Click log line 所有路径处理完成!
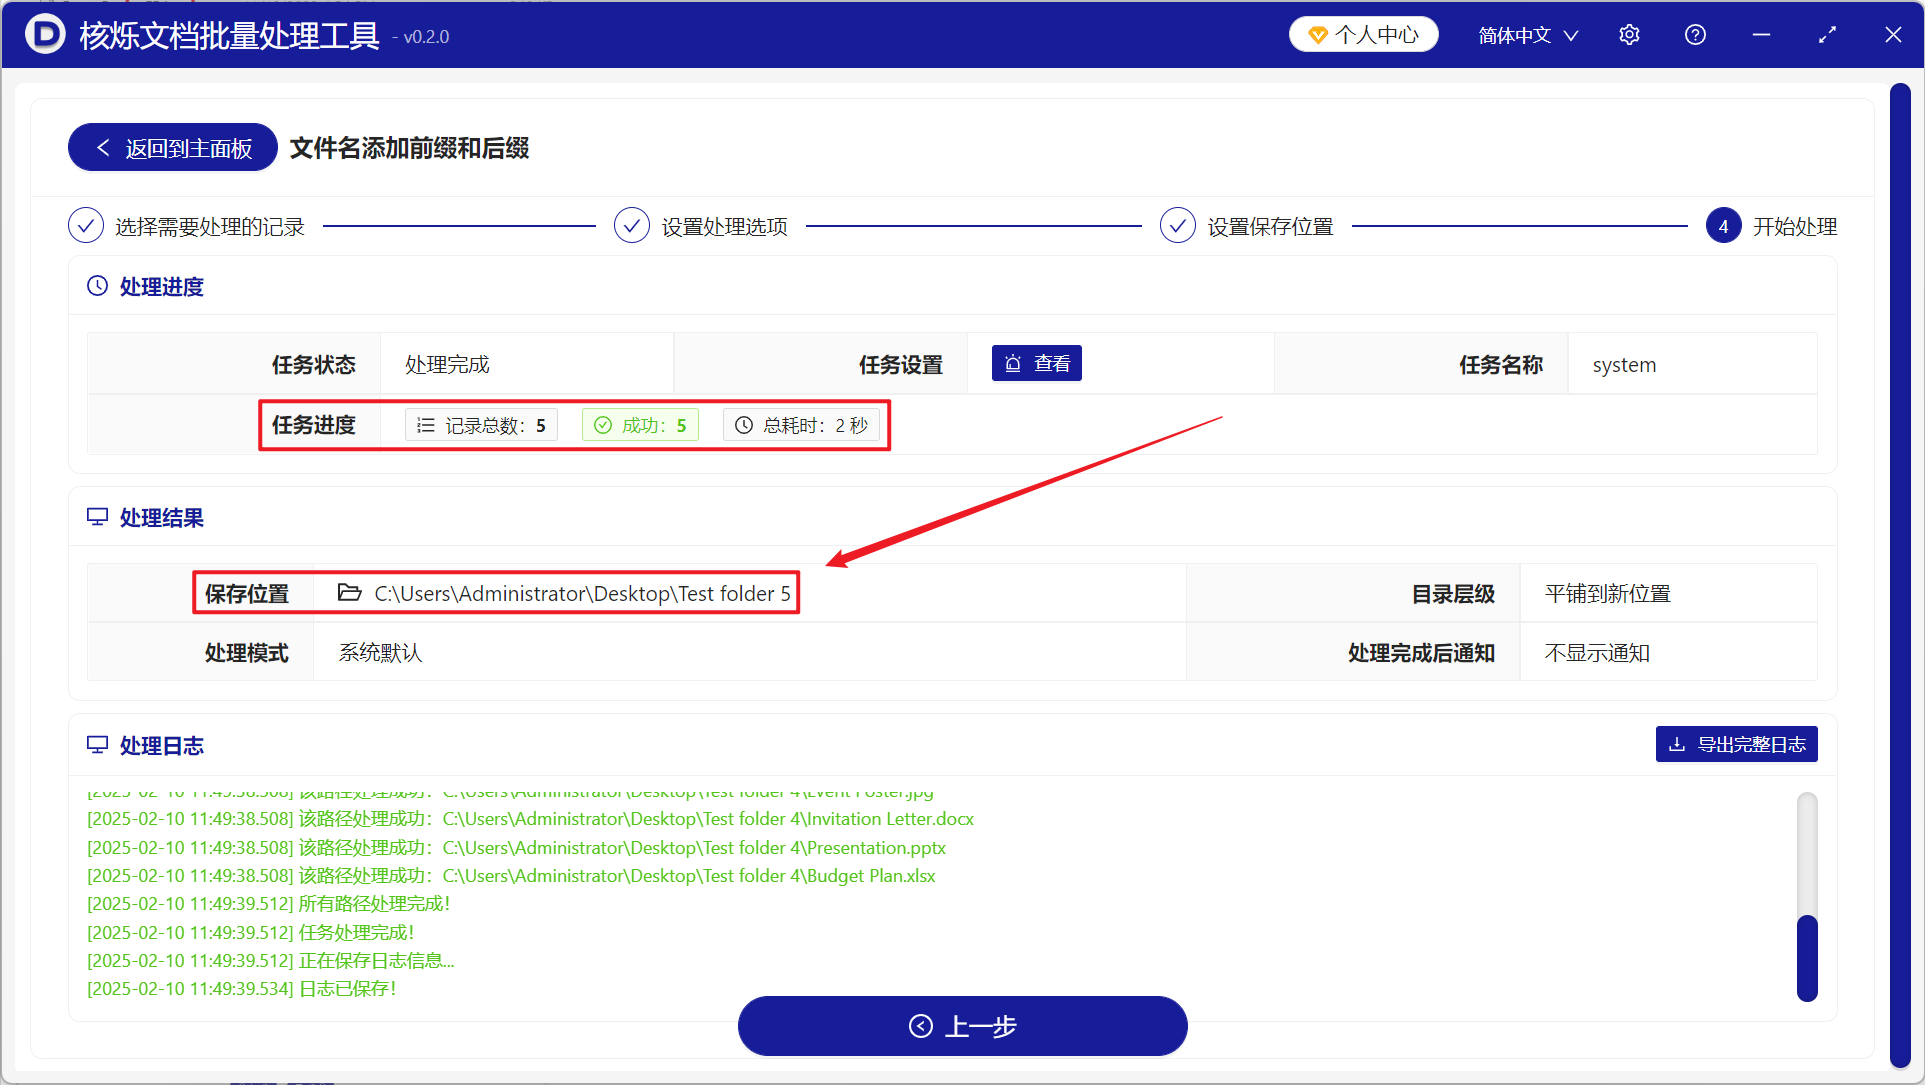The image size is (1925, 1085). pos(268,903)
